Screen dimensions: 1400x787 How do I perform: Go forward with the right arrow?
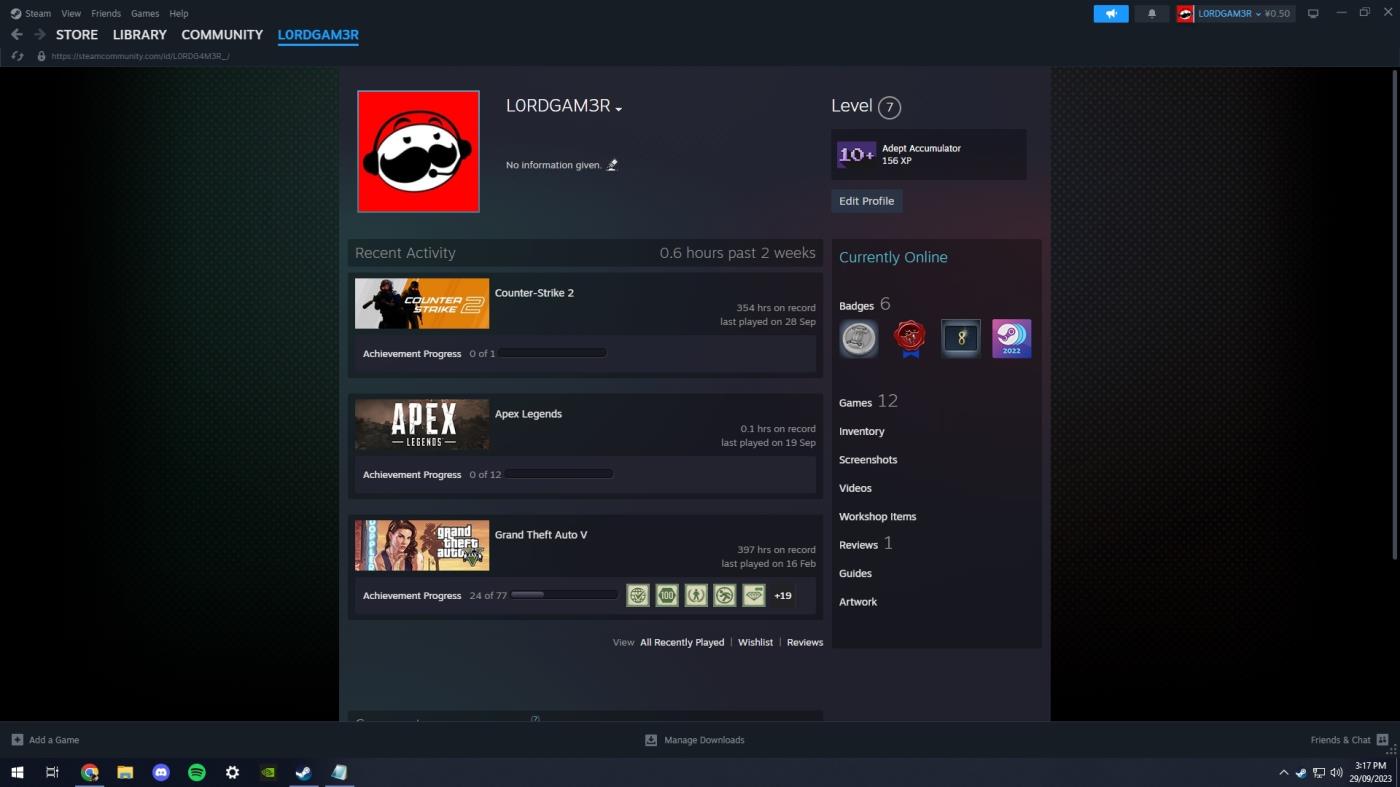click(40, 34)
